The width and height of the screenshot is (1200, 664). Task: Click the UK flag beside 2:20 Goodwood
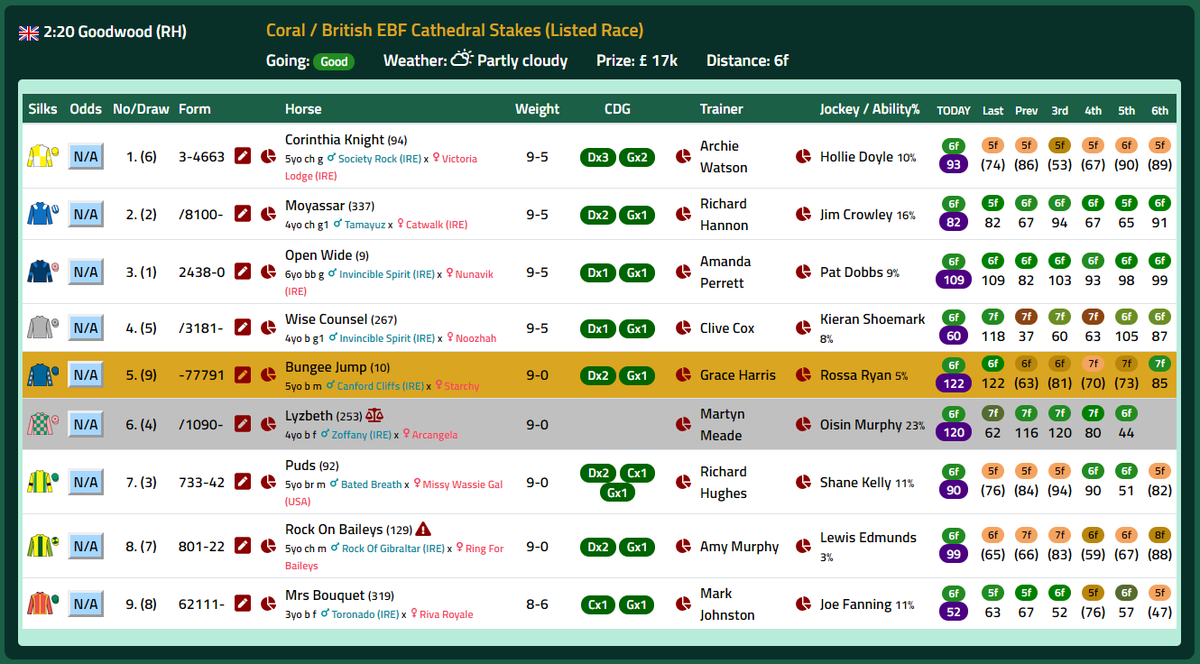pyautogui.click(x=29, y=32)
